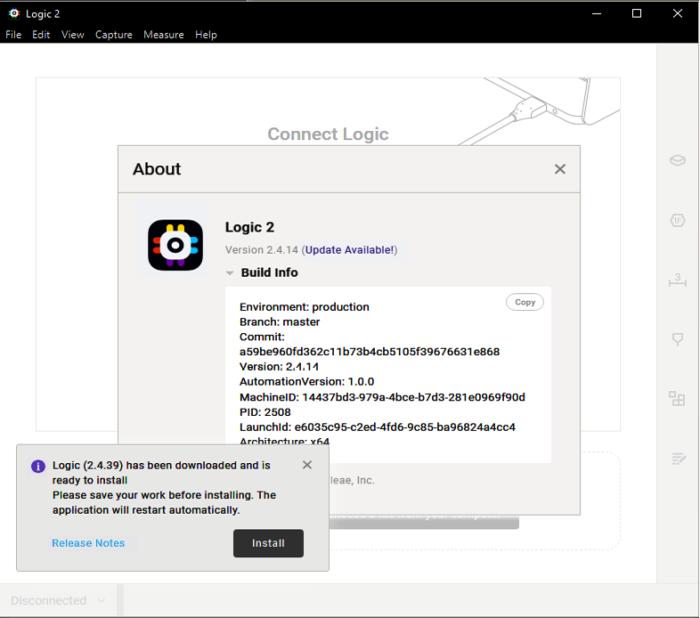
Task: Collapse the Build Info section
Action: pyautogui.click(x=230, y=273)
